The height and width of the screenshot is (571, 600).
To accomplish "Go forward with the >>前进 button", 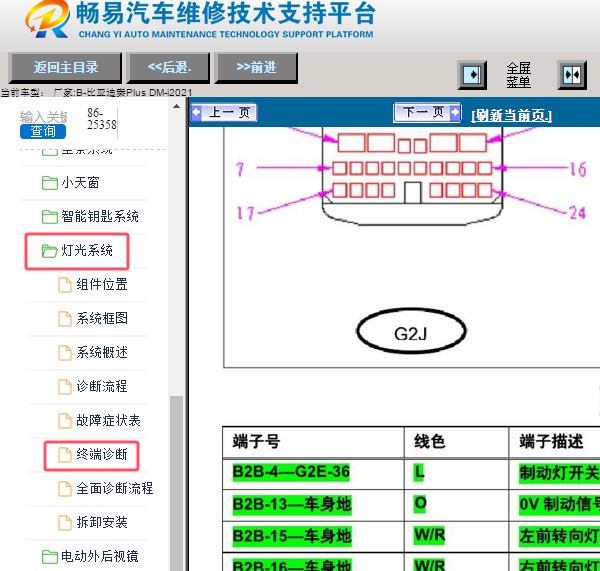I will point(256,68).
